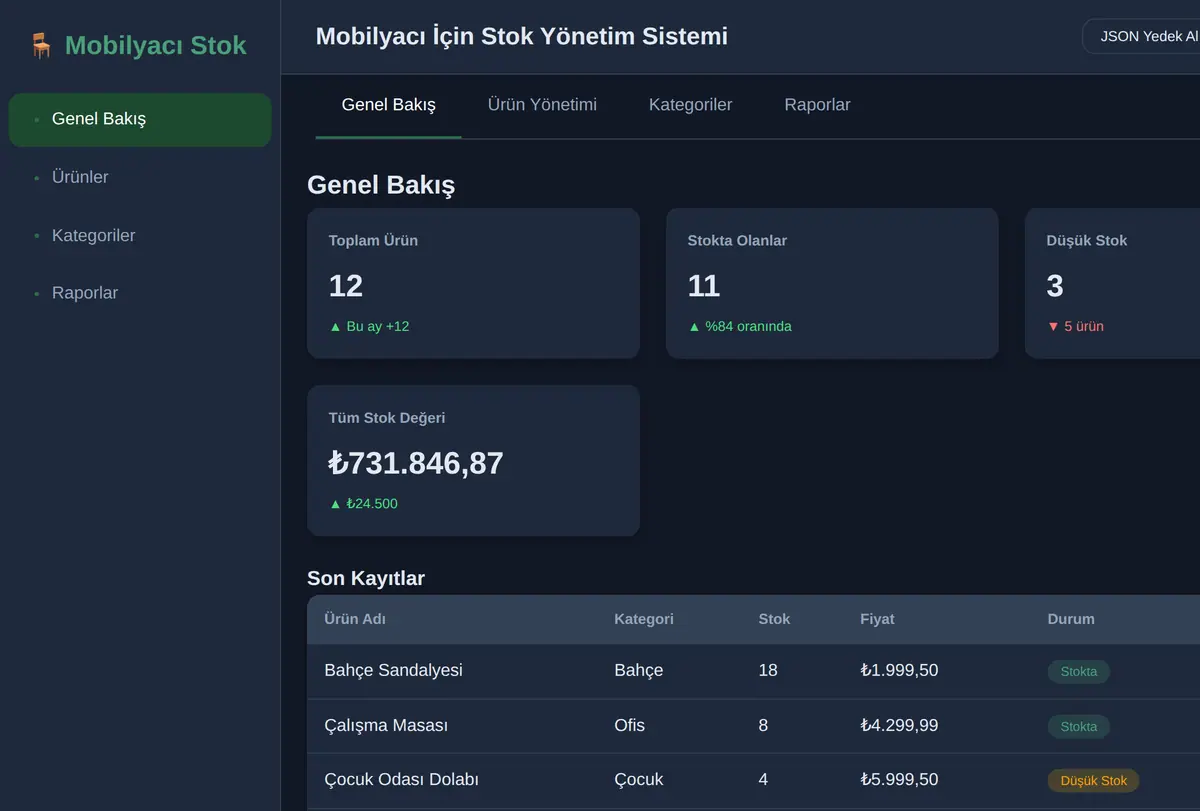This screenshot has width=1200, height=811.
Task: Click the Düşük Stok summary card
Action: coord(1112,283)
